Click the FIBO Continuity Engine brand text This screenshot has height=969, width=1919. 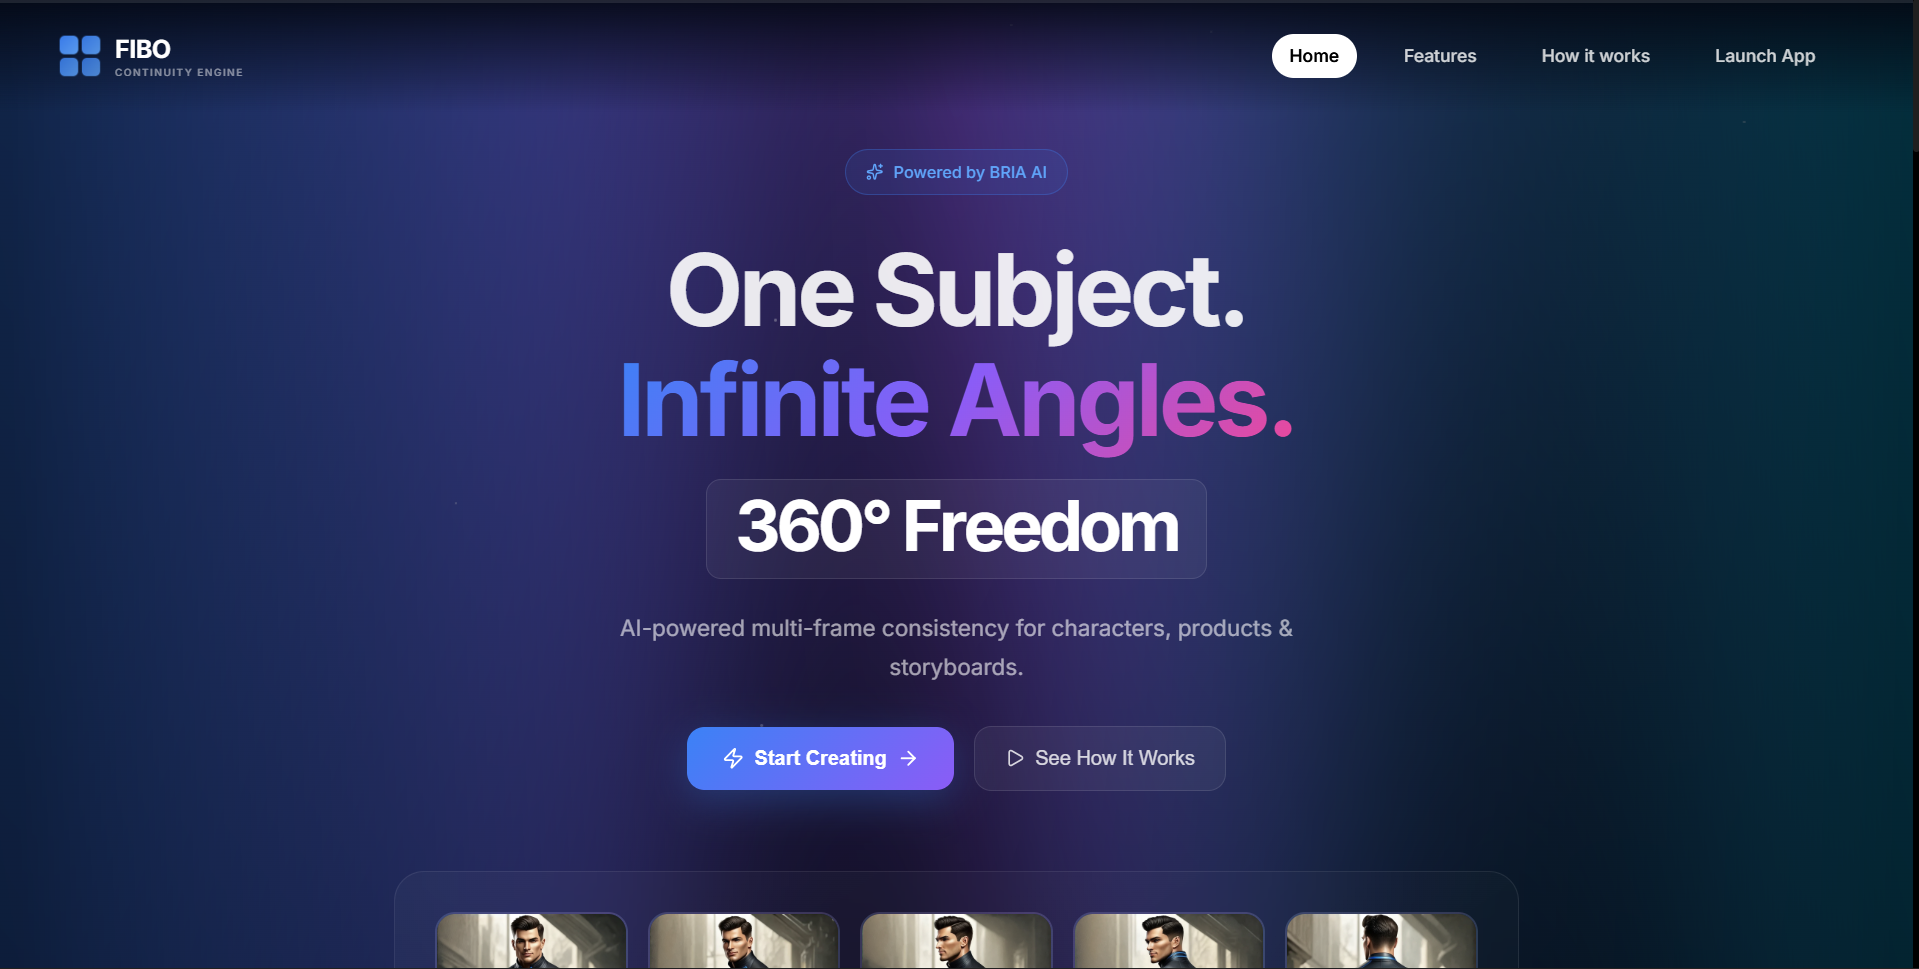(179, 57)
